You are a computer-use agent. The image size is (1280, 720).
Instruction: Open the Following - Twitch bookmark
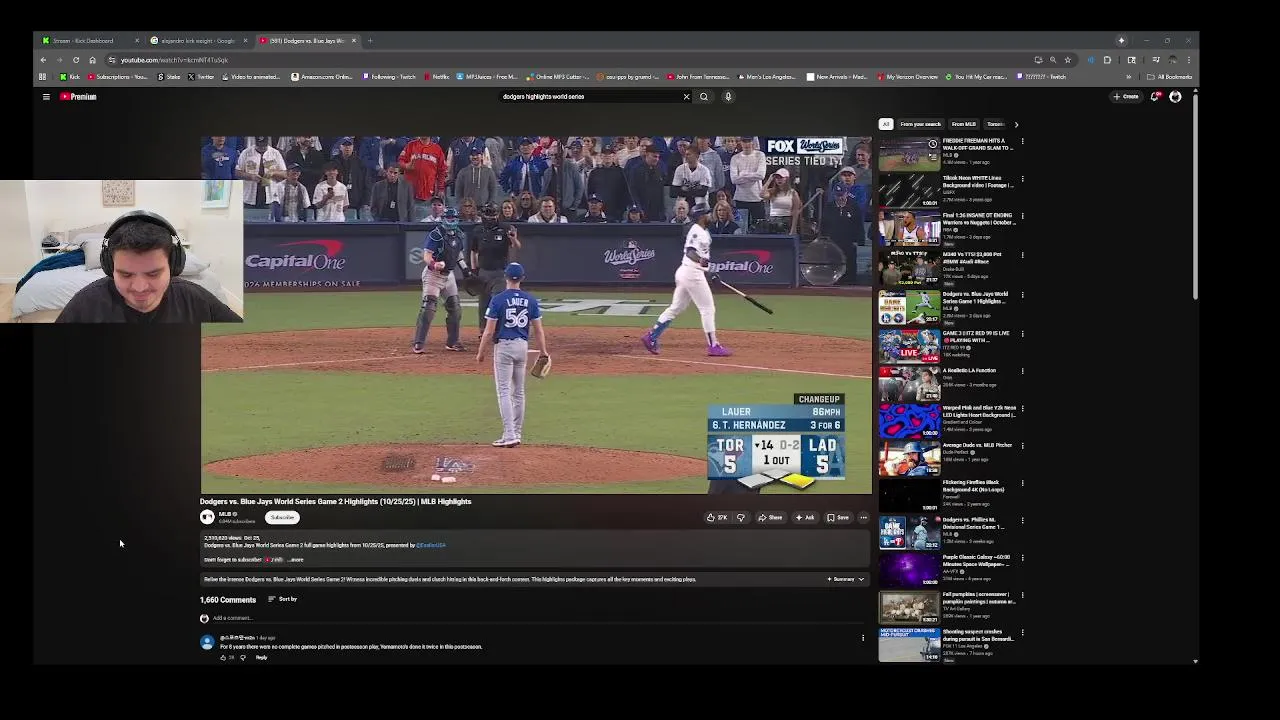click(x=389, y=77)
